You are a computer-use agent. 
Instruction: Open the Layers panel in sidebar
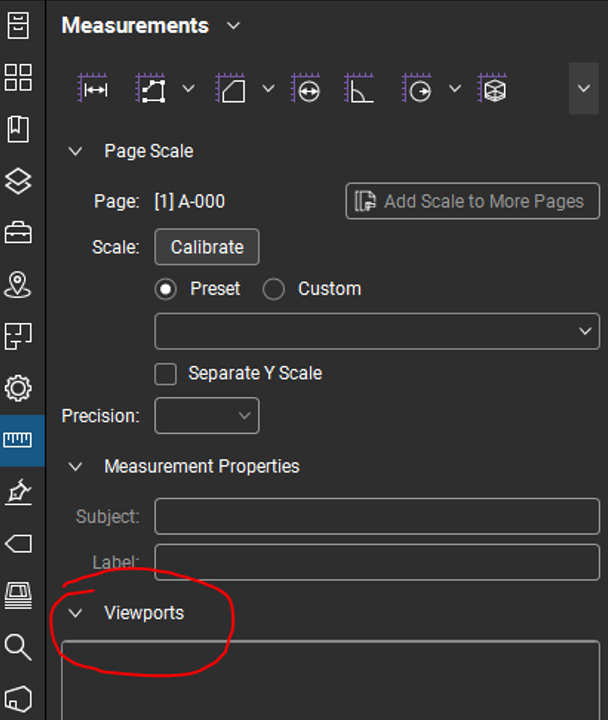click(18, 181)
